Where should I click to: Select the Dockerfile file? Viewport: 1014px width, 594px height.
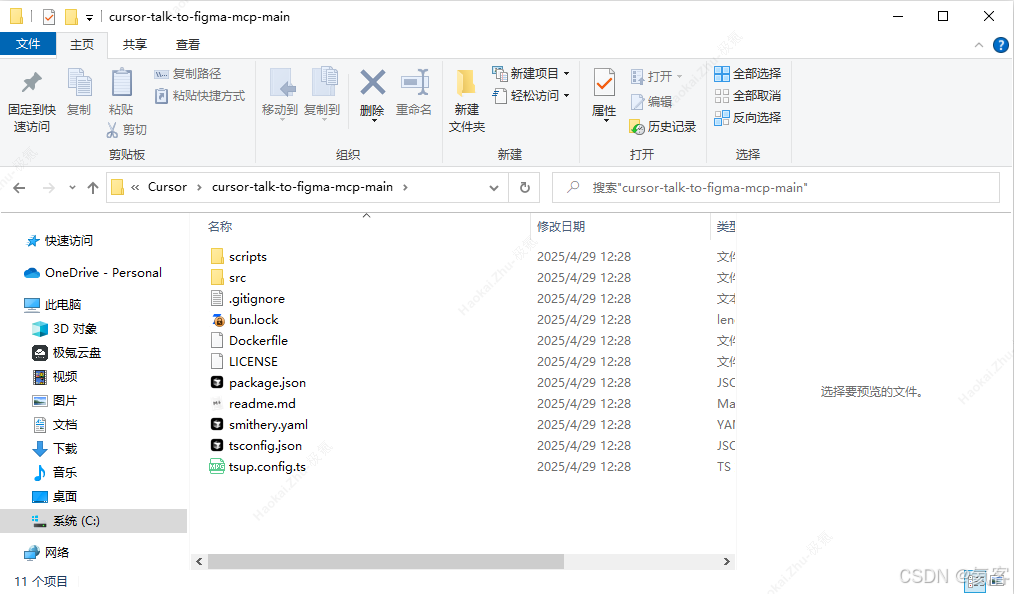pos(258,341)
